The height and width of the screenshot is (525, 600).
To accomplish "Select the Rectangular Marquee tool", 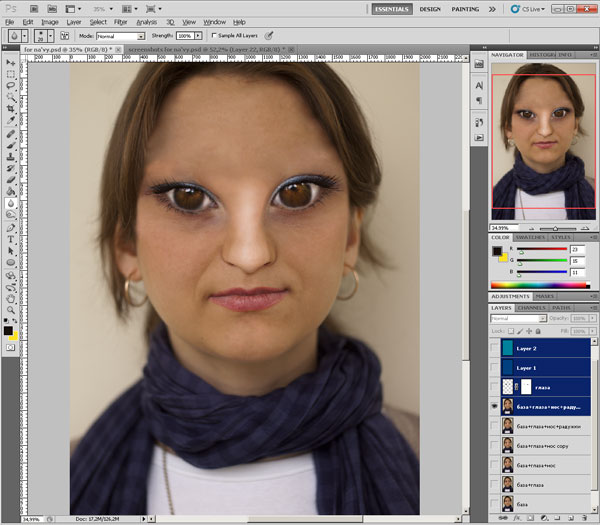I will 10,74.
